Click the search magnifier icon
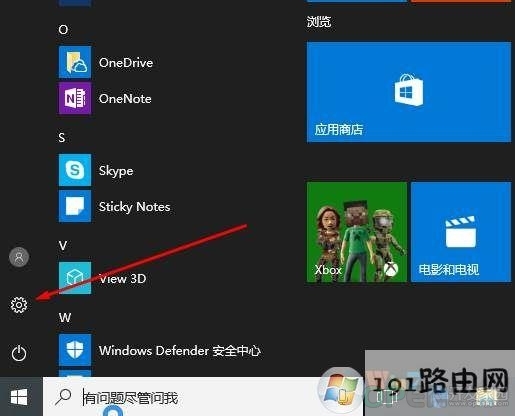 (63, 397)
